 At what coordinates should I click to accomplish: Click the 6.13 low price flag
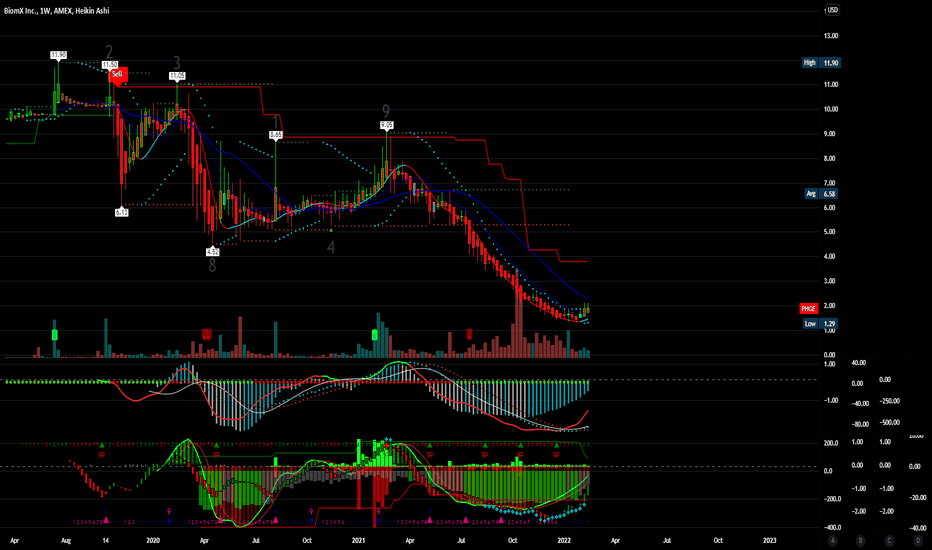(121, 212)
